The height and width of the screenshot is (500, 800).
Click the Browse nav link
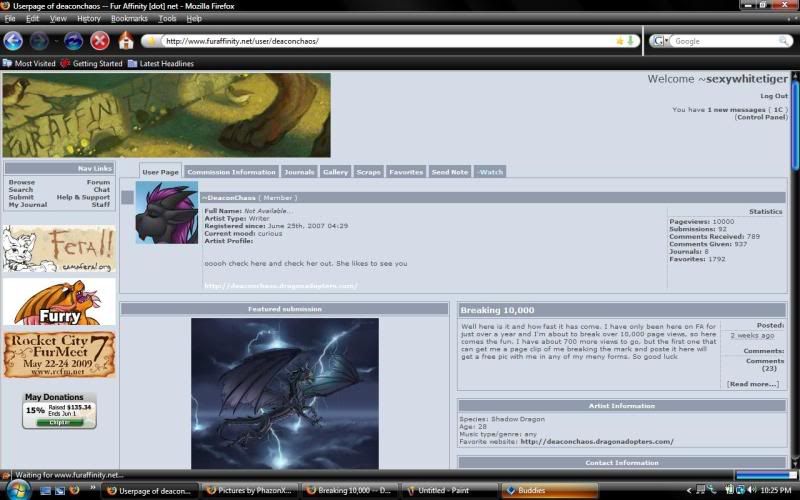21,182
